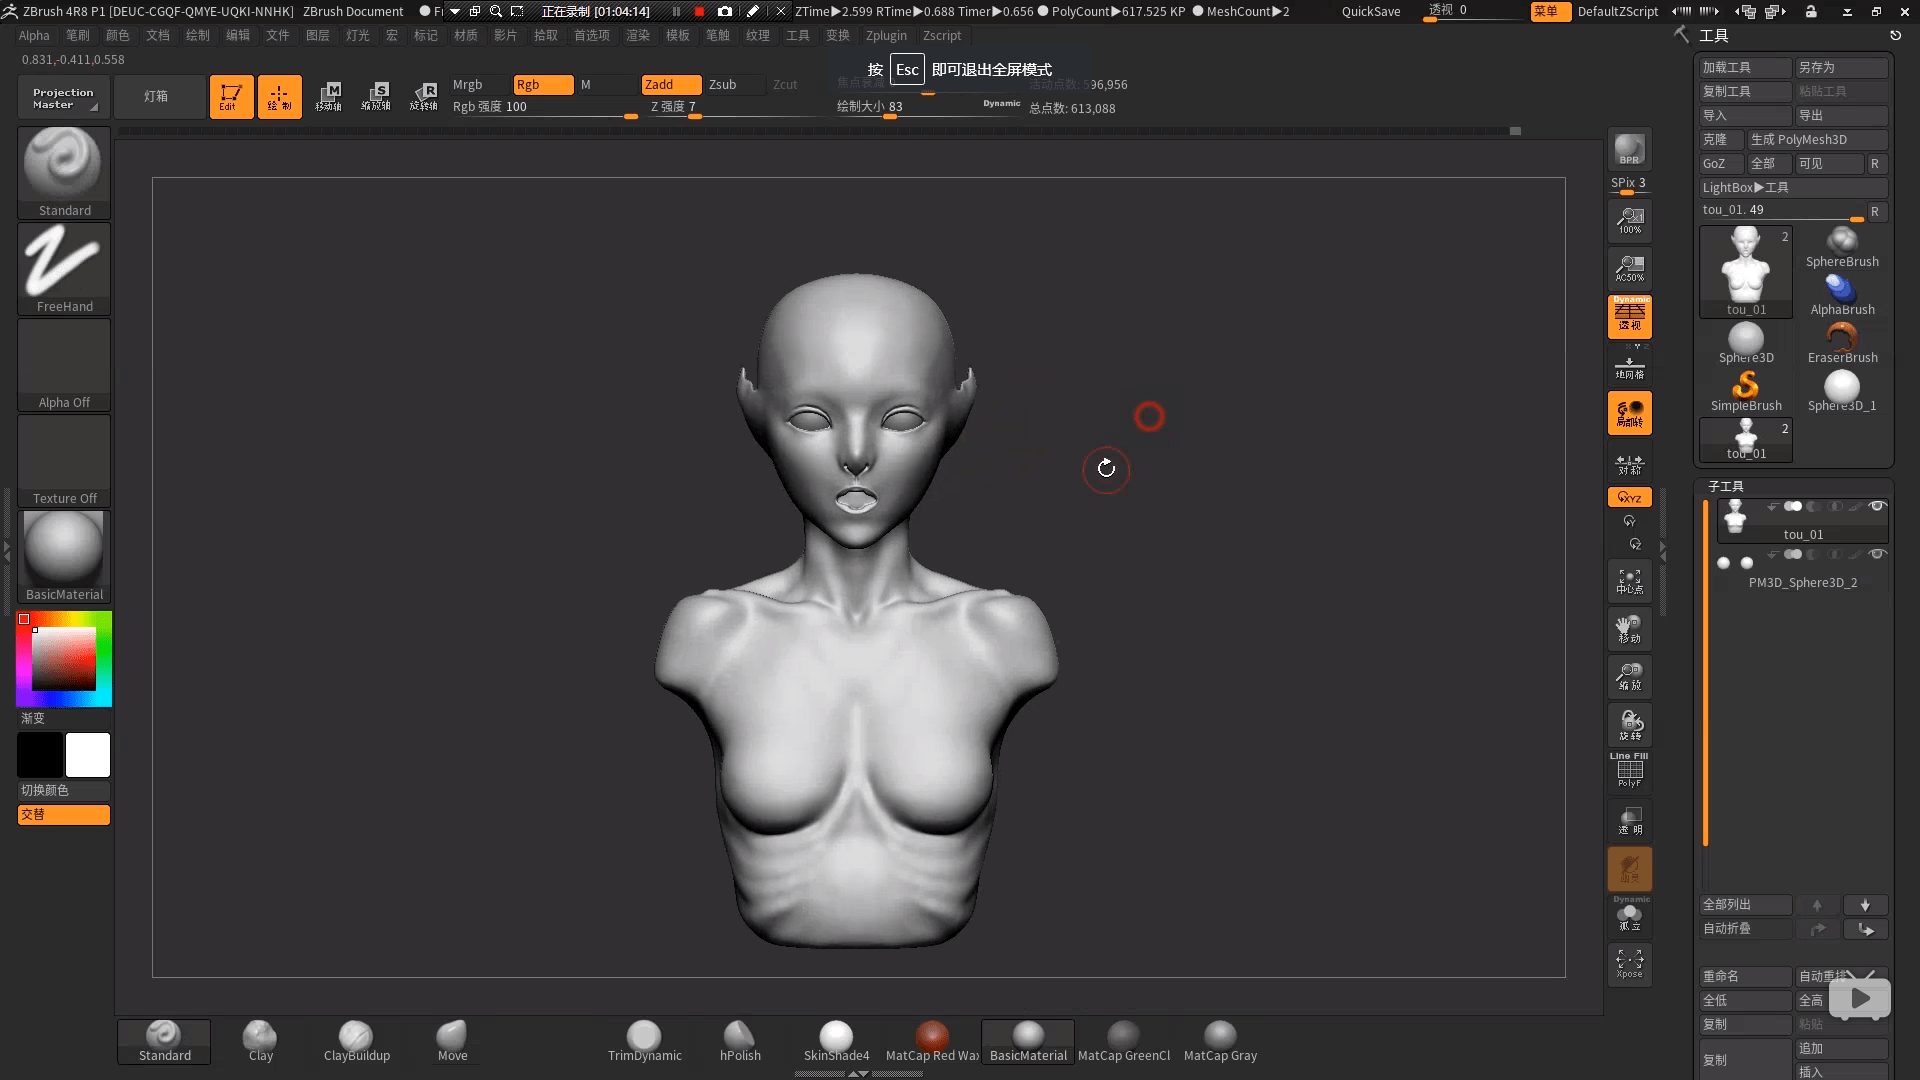Click the rotate view (旋转) icon
This screenshot has width=1920, height=1080.
point(1629,725)
